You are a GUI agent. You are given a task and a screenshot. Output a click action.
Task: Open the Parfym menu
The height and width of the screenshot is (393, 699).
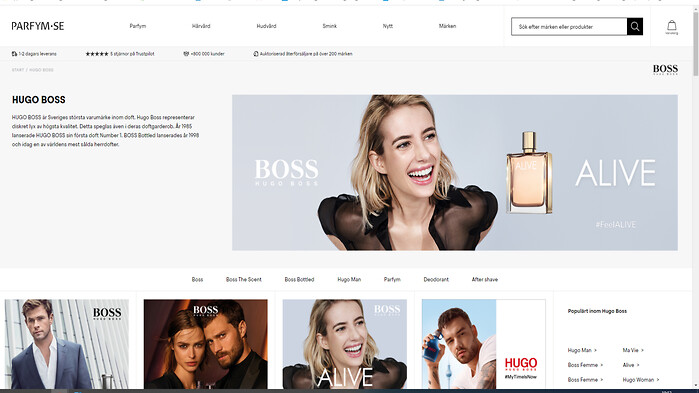138,26
